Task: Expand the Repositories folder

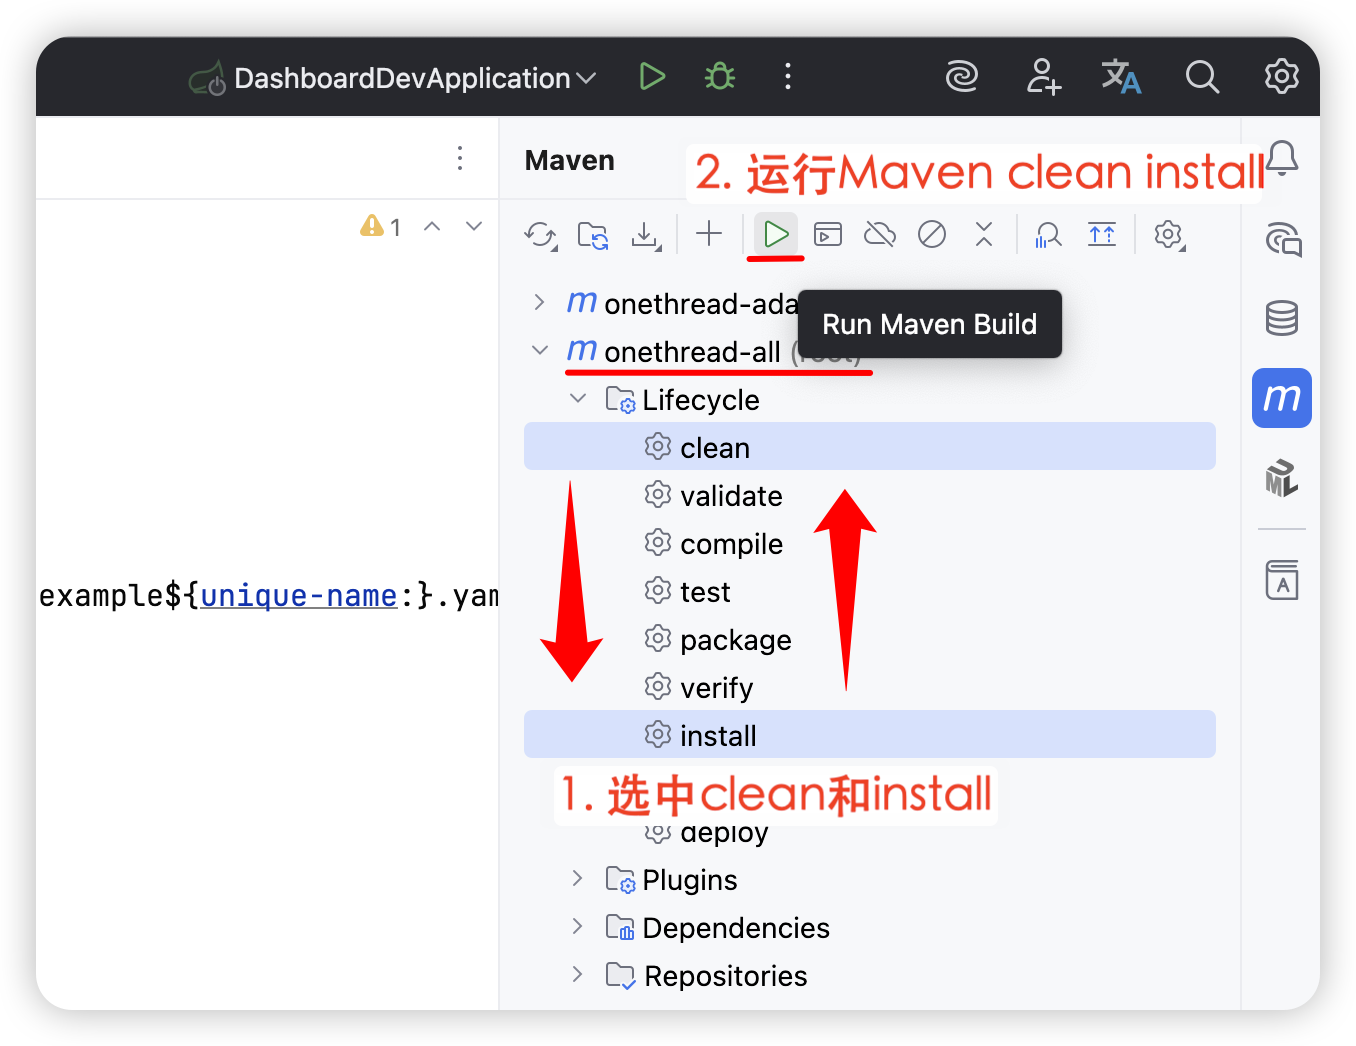Action: coord(577,974)
